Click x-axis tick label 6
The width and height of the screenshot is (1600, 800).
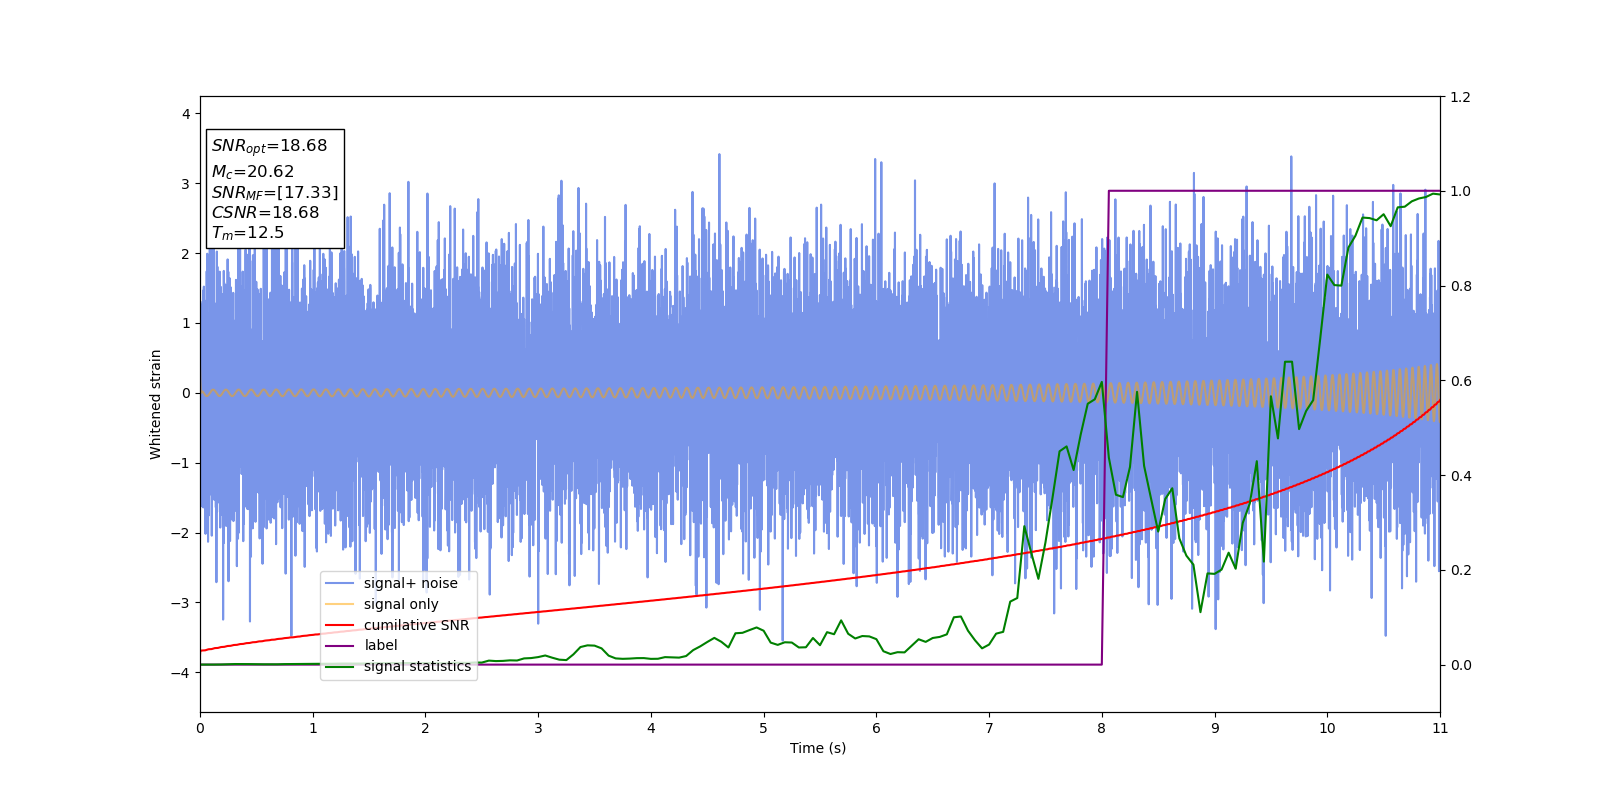point(876,728)
